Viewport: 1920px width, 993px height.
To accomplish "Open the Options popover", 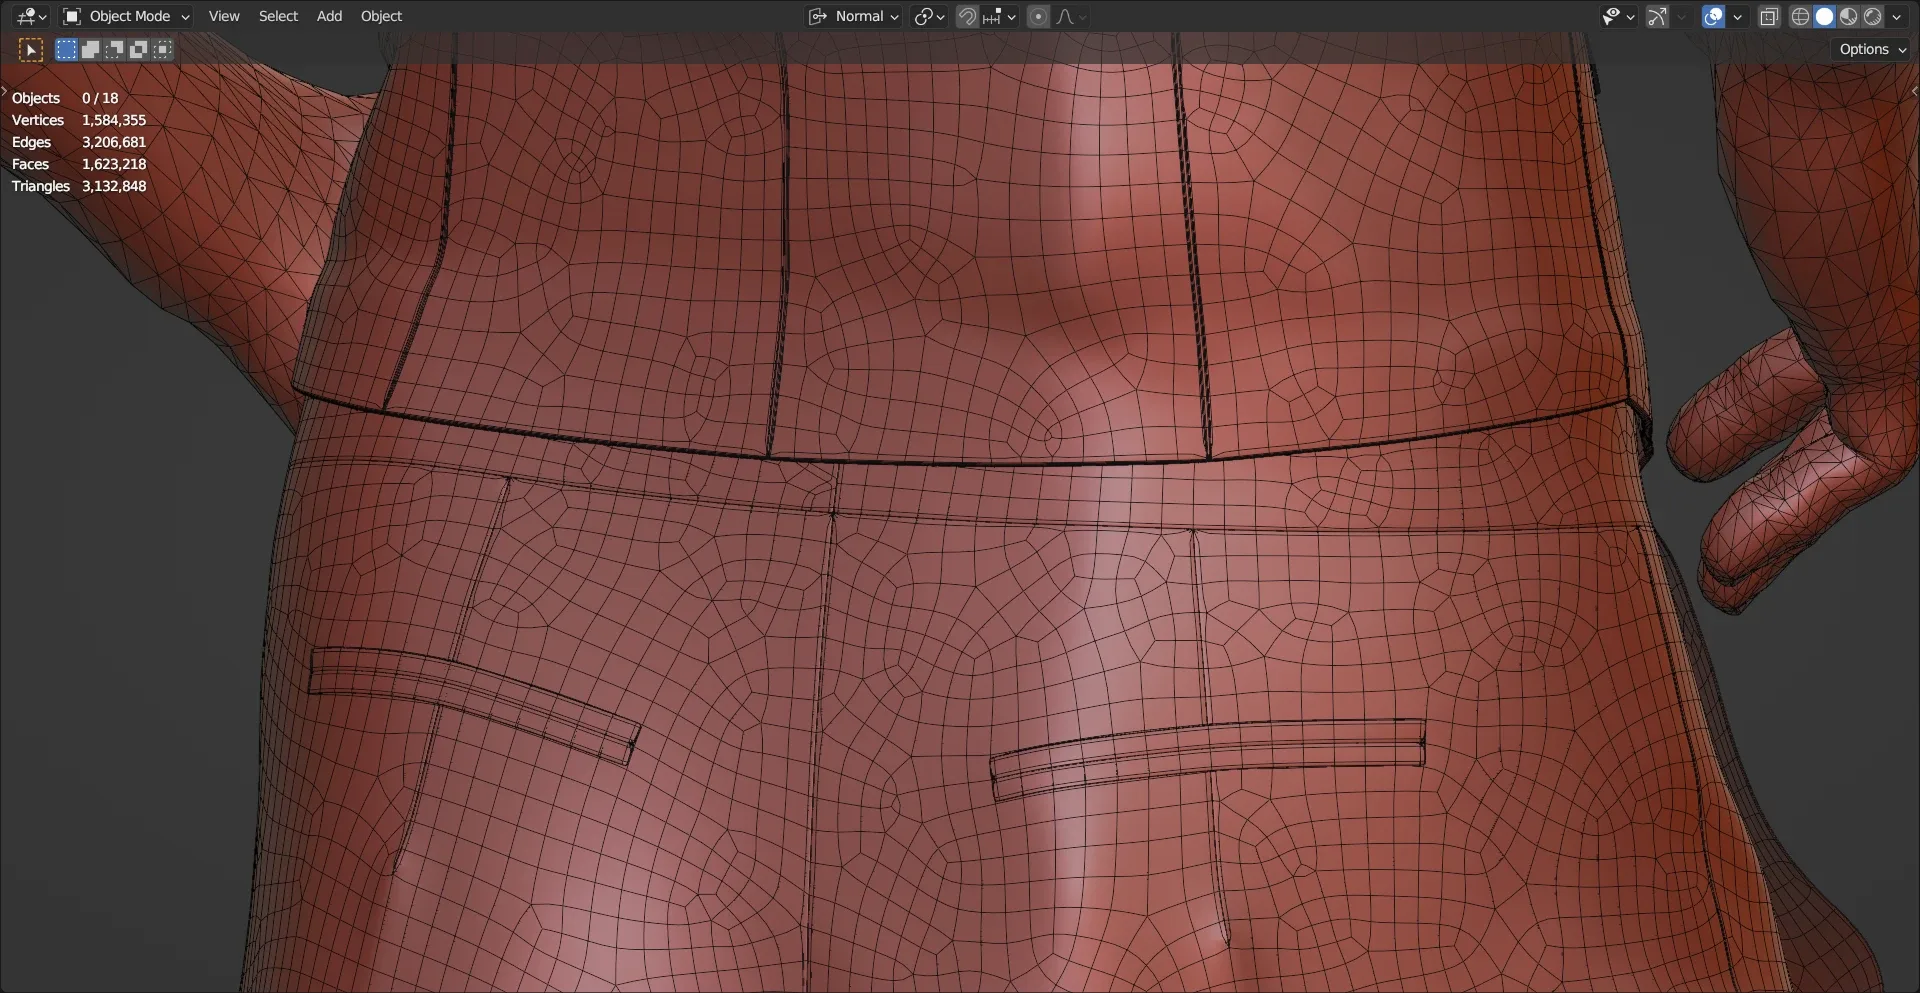I will [x=1872, y=49].
